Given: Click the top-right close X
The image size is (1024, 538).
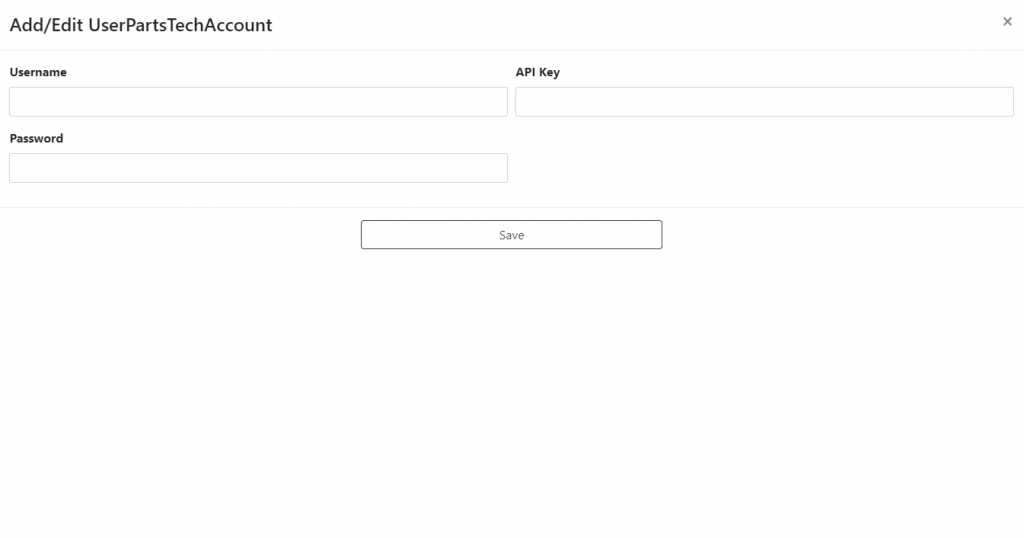Looking at the screenshot, I should pos(1007,22).
